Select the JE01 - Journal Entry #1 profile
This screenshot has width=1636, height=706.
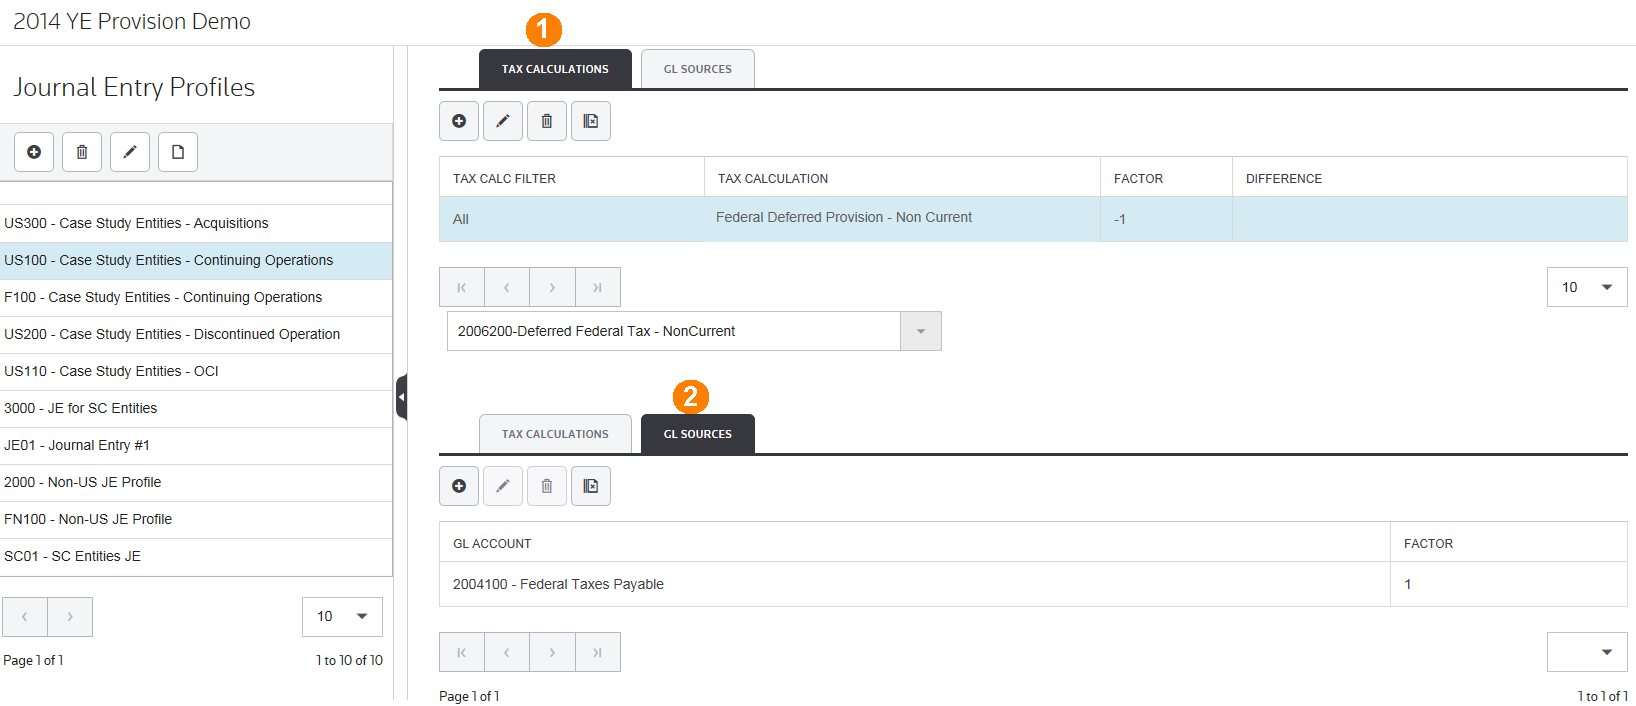[x=77, y=445]
